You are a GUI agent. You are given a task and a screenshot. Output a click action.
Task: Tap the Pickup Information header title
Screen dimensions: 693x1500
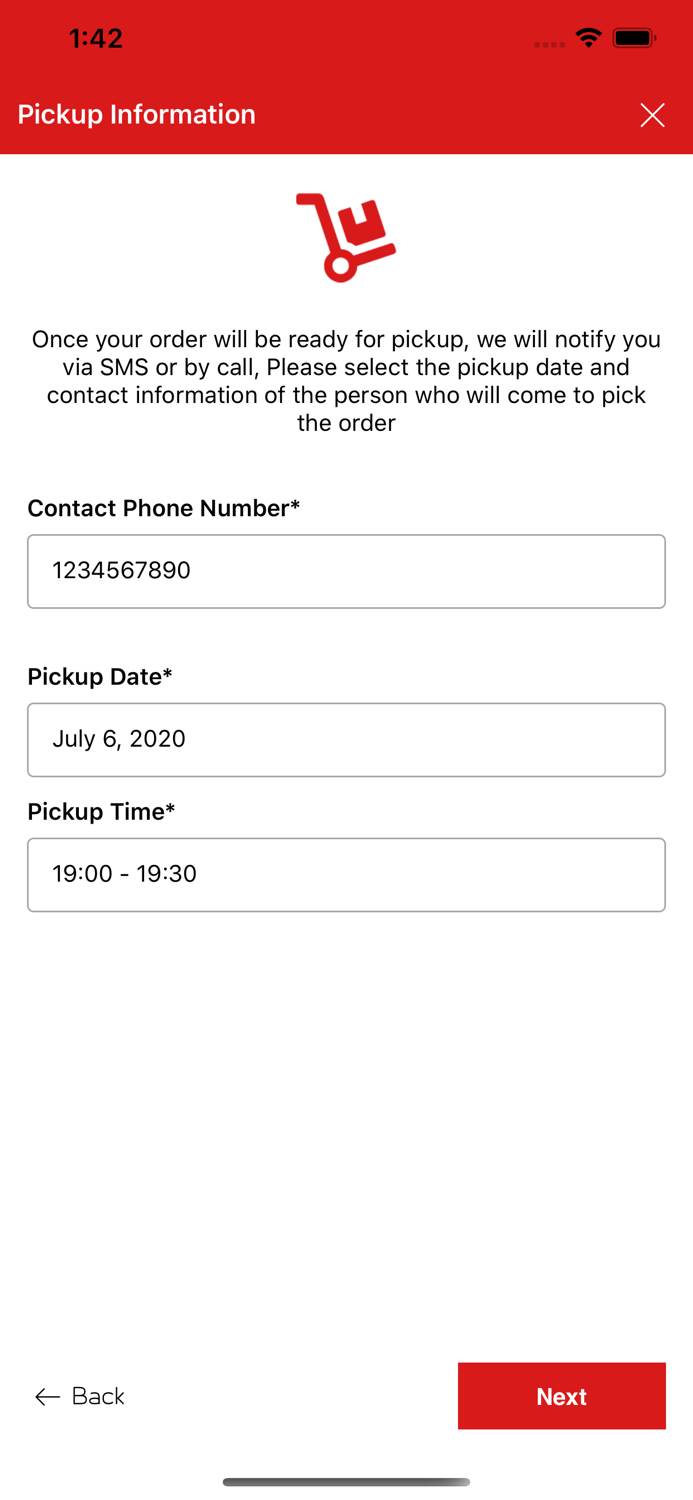(x=137, y=115)
